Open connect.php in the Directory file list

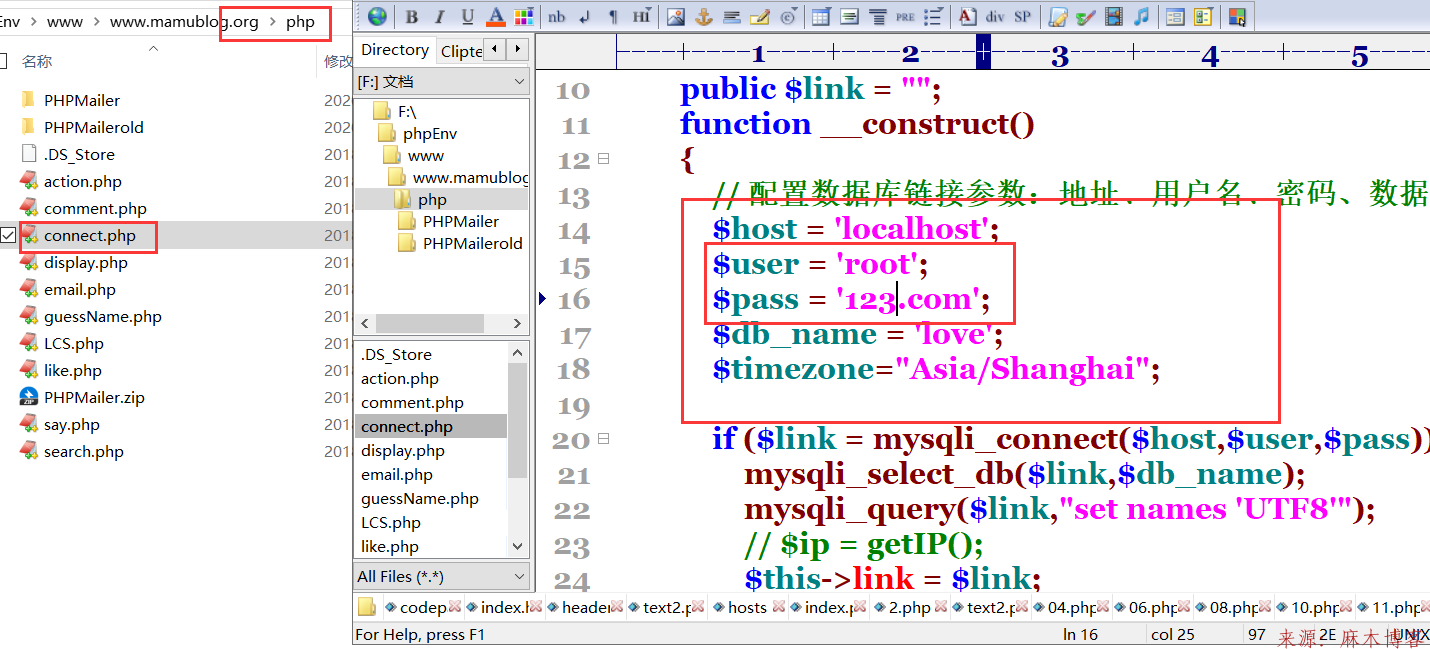[x=407, y=426]
